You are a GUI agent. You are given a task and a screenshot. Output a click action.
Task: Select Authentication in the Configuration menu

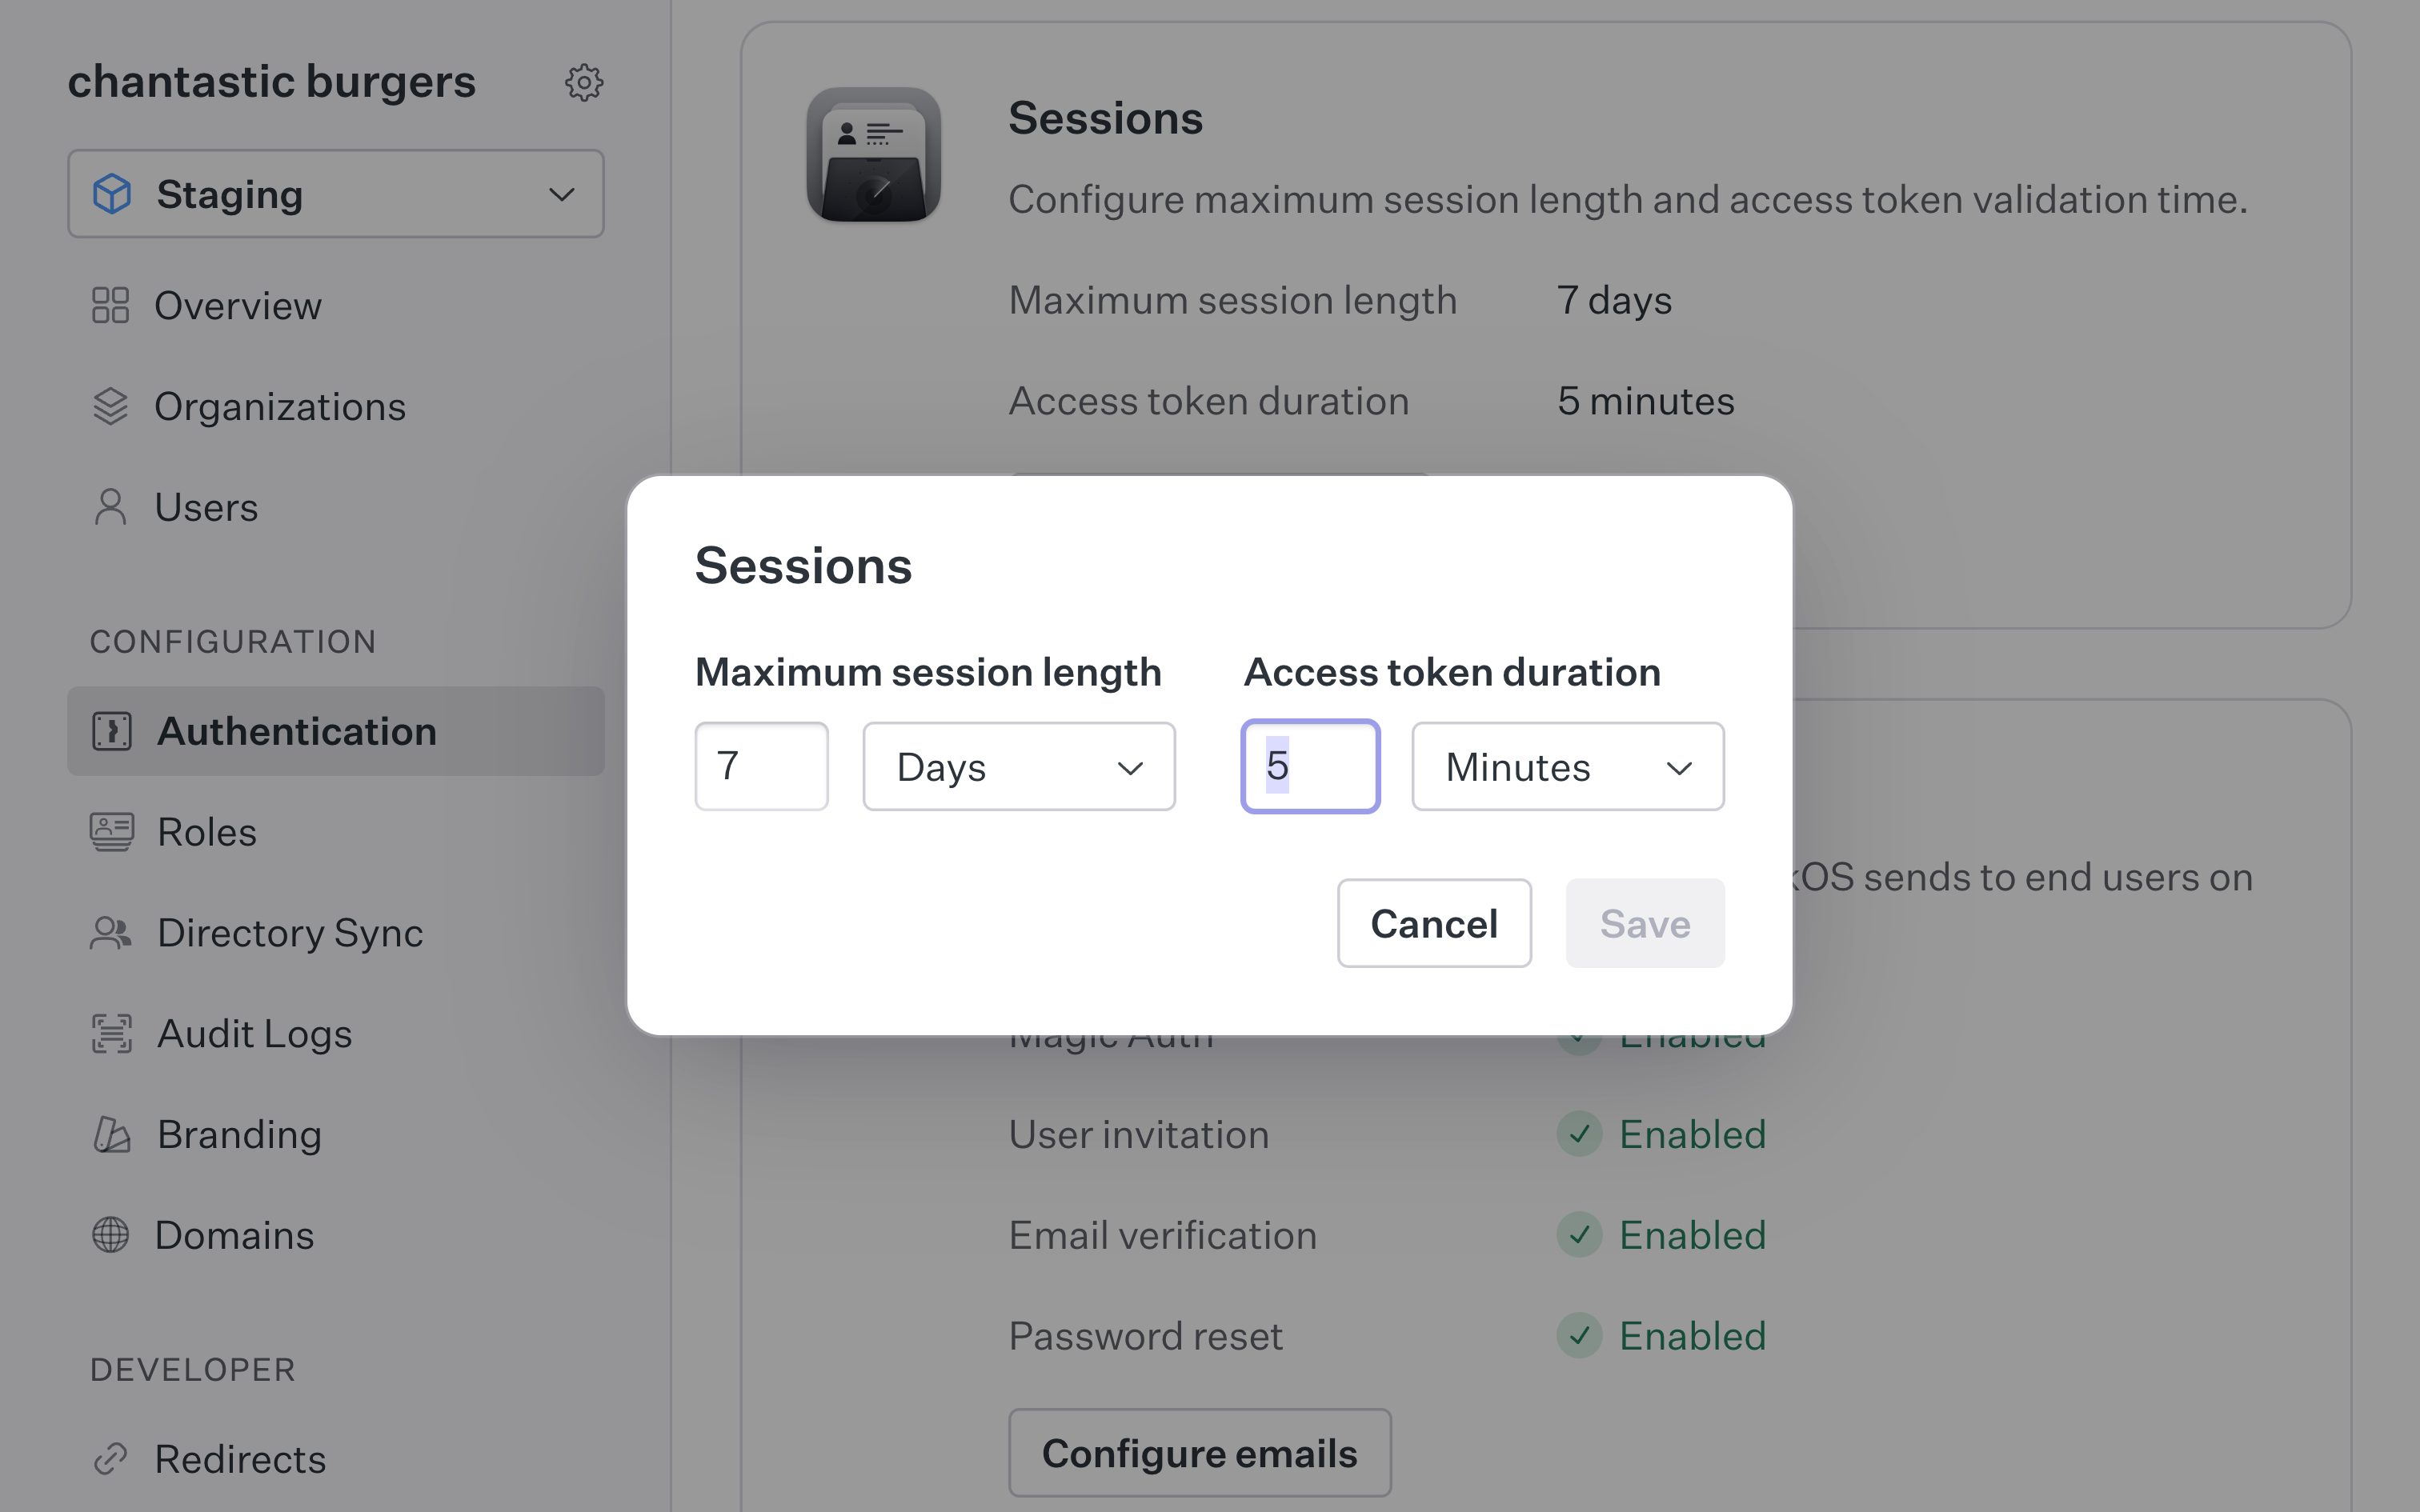tap(297, 731)
